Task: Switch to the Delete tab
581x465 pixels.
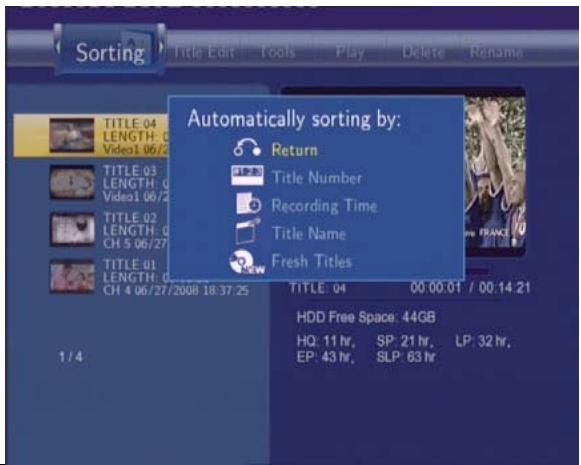Action: [423, 52]
